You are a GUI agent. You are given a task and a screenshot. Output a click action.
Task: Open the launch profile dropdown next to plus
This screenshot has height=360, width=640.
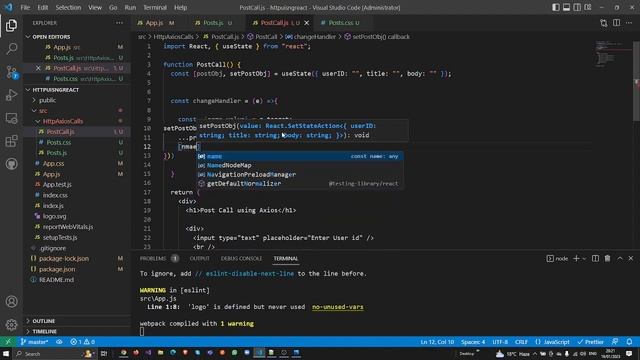pos(584,258)
